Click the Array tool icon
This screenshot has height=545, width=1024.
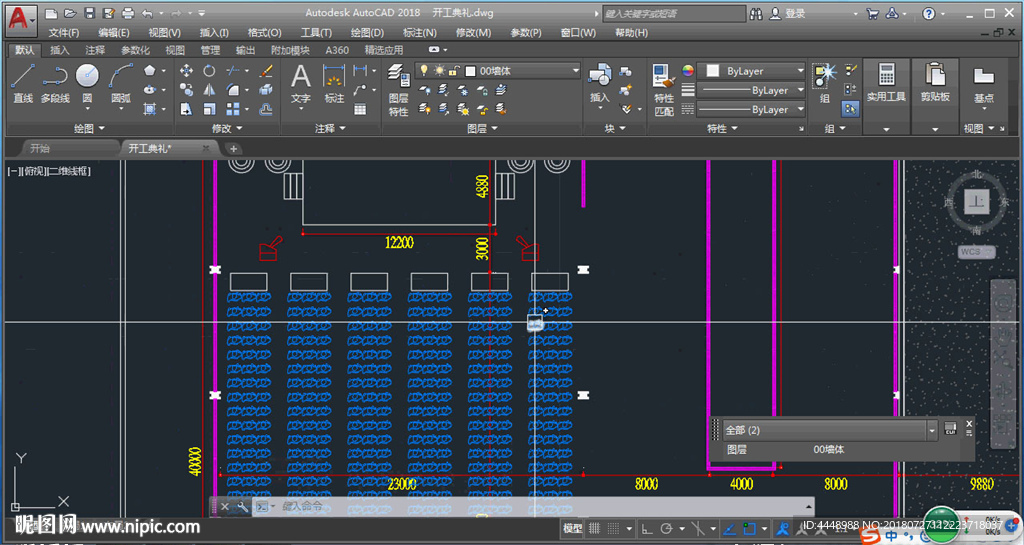pyautogui.click(x=232, y=109)
